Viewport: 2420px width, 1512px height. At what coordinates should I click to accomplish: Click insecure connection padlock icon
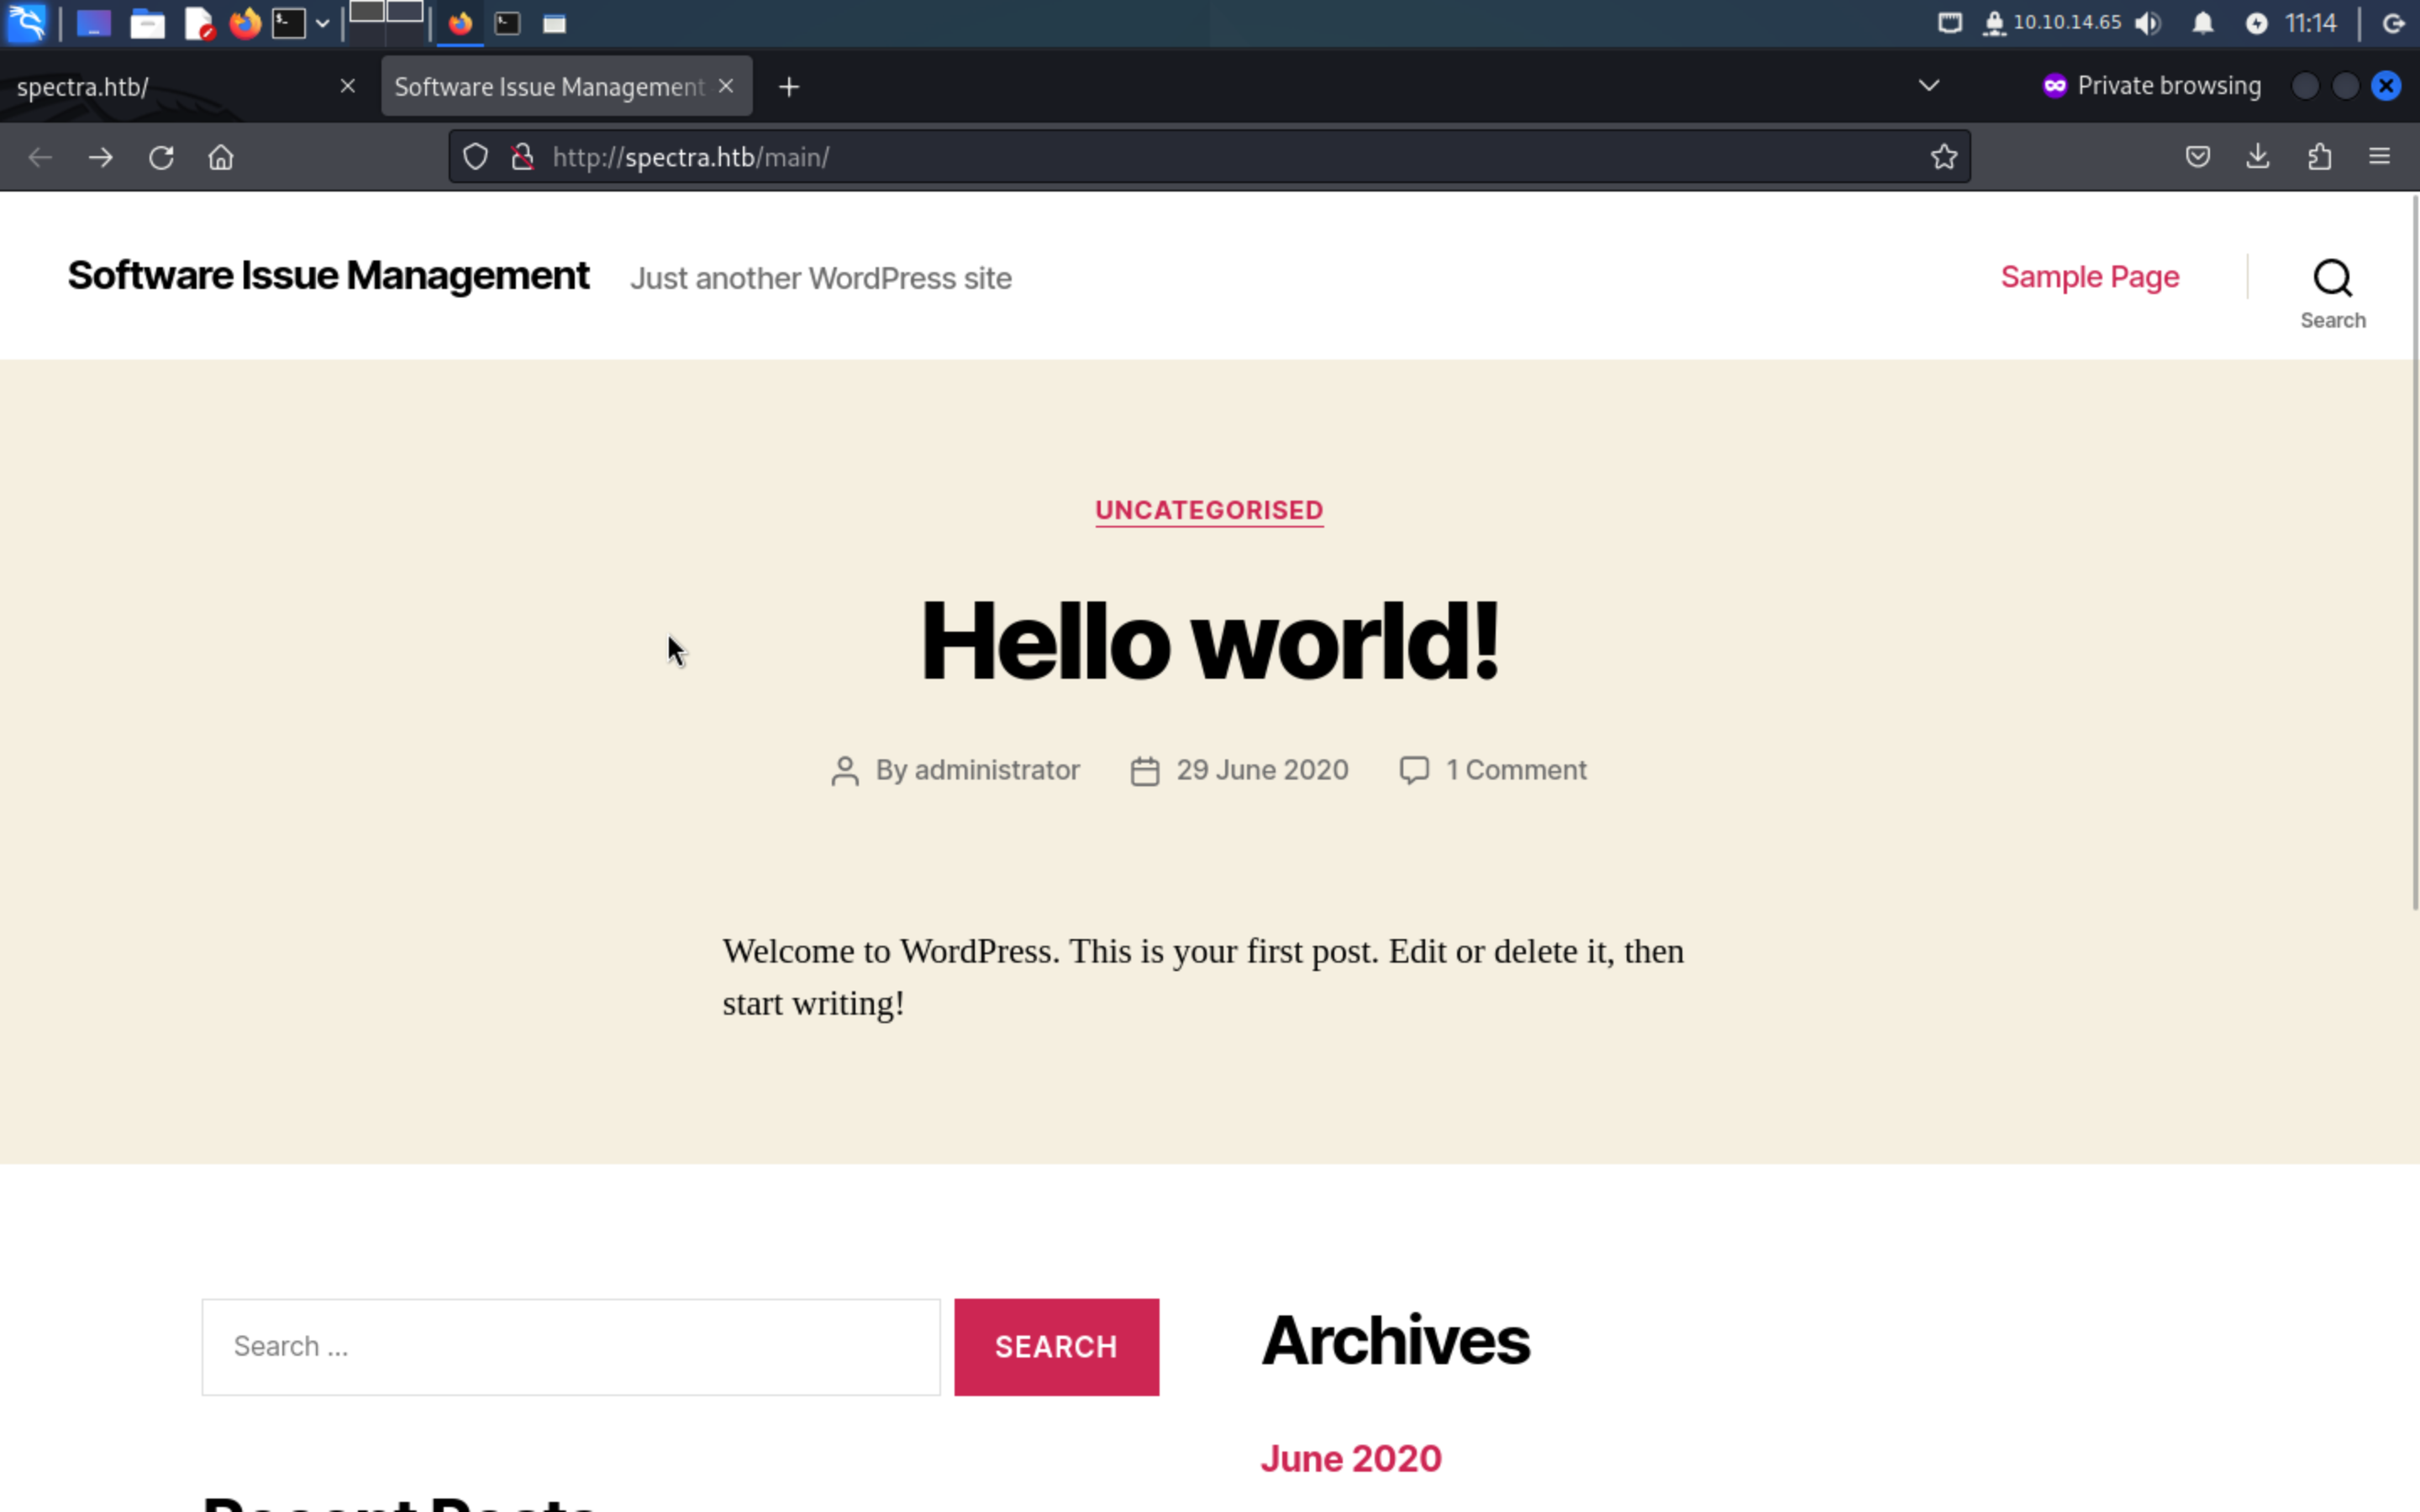click(x=522, y=157)
